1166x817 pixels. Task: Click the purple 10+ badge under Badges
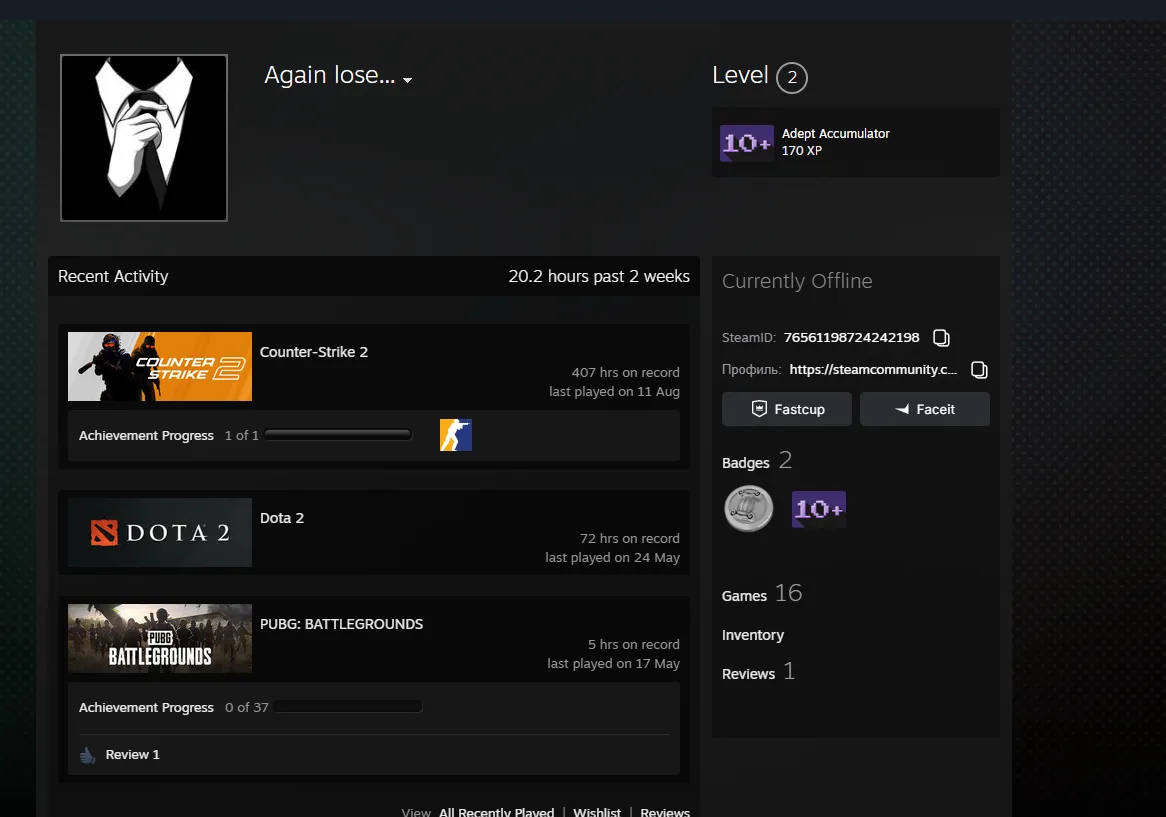[819, 509]
